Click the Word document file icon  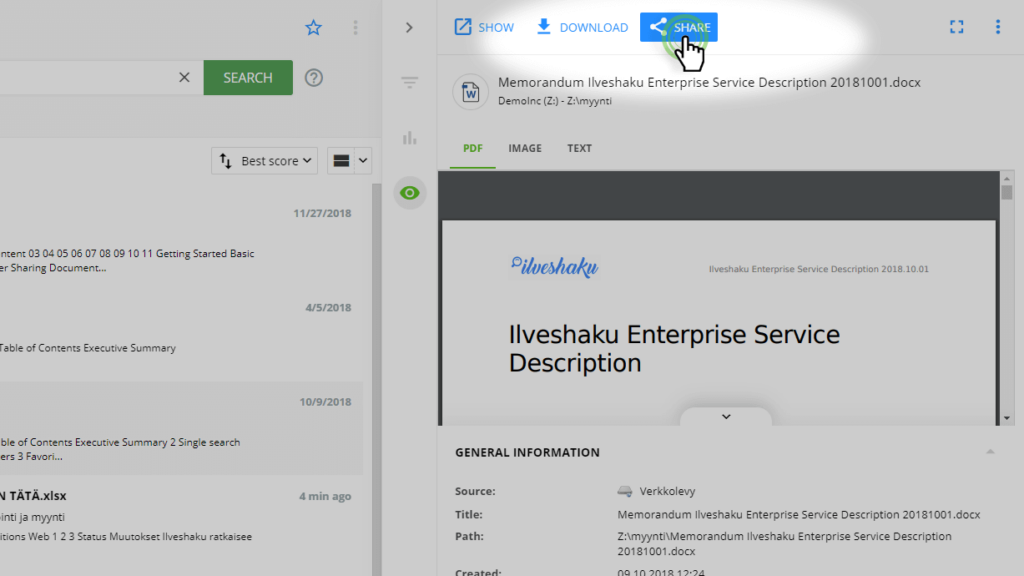[470, 92]
